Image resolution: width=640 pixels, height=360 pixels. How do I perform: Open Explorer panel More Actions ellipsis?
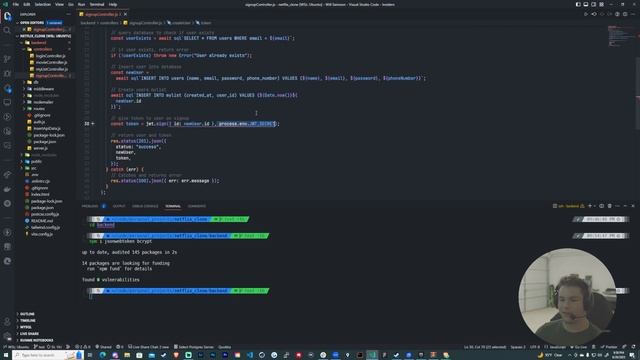pyautogui.click(x=68, y=14)
